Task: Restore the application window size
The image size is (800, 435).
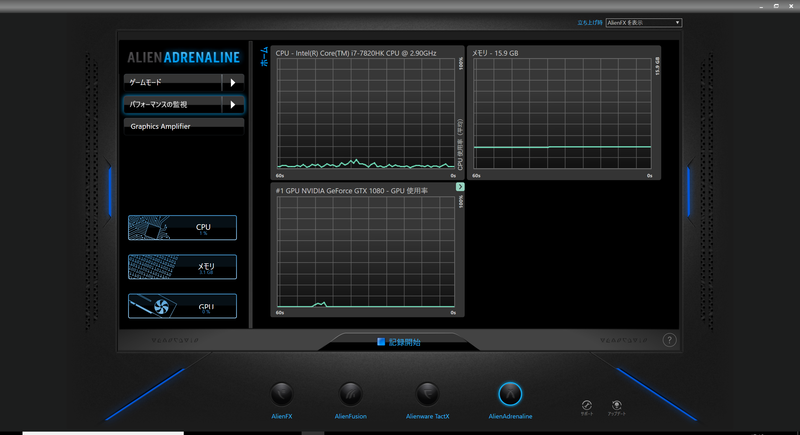Action: point(776,6)
